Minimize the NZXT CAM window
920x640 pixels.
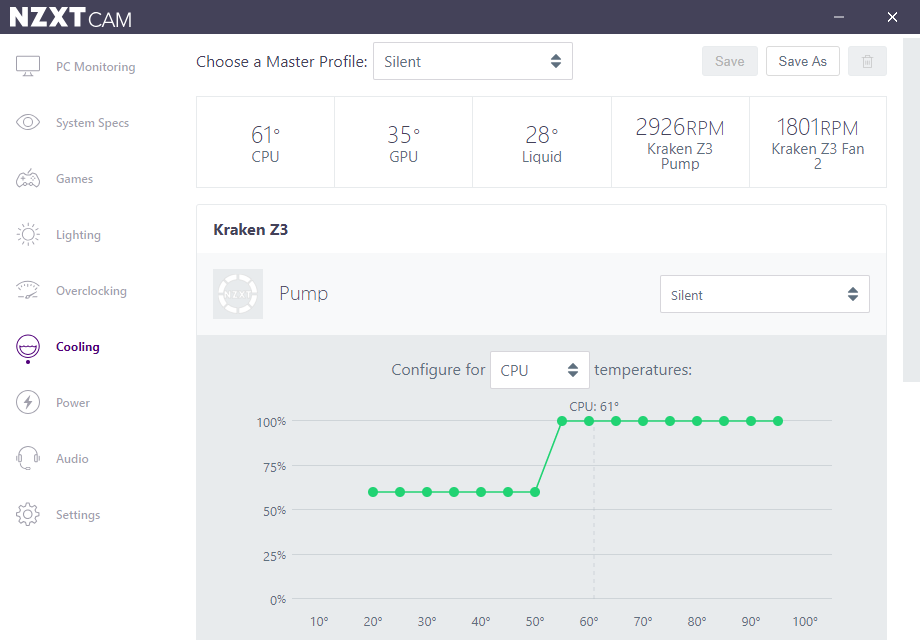tap(839, 17)
